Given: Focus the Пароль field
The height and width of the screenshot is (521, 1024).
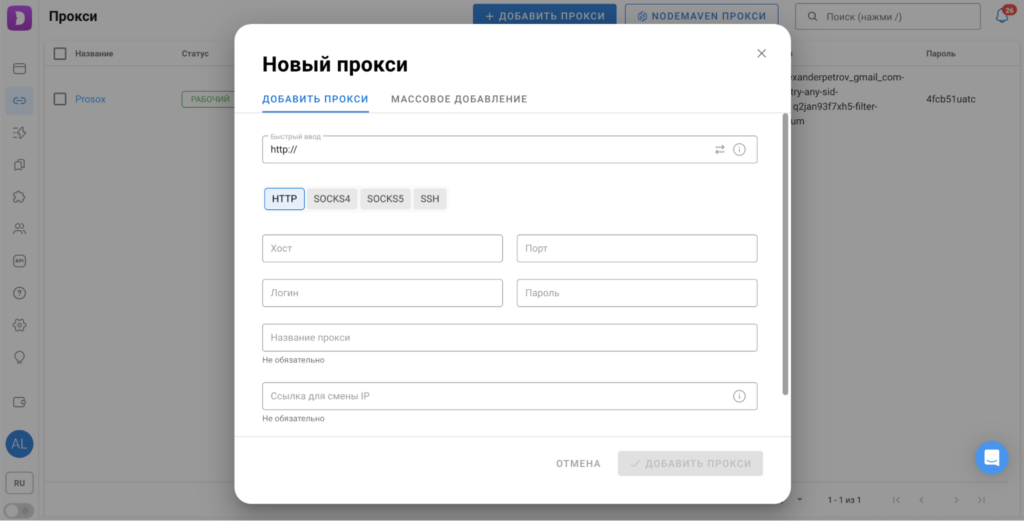Looking at the screenshot, I should (637, 293).
